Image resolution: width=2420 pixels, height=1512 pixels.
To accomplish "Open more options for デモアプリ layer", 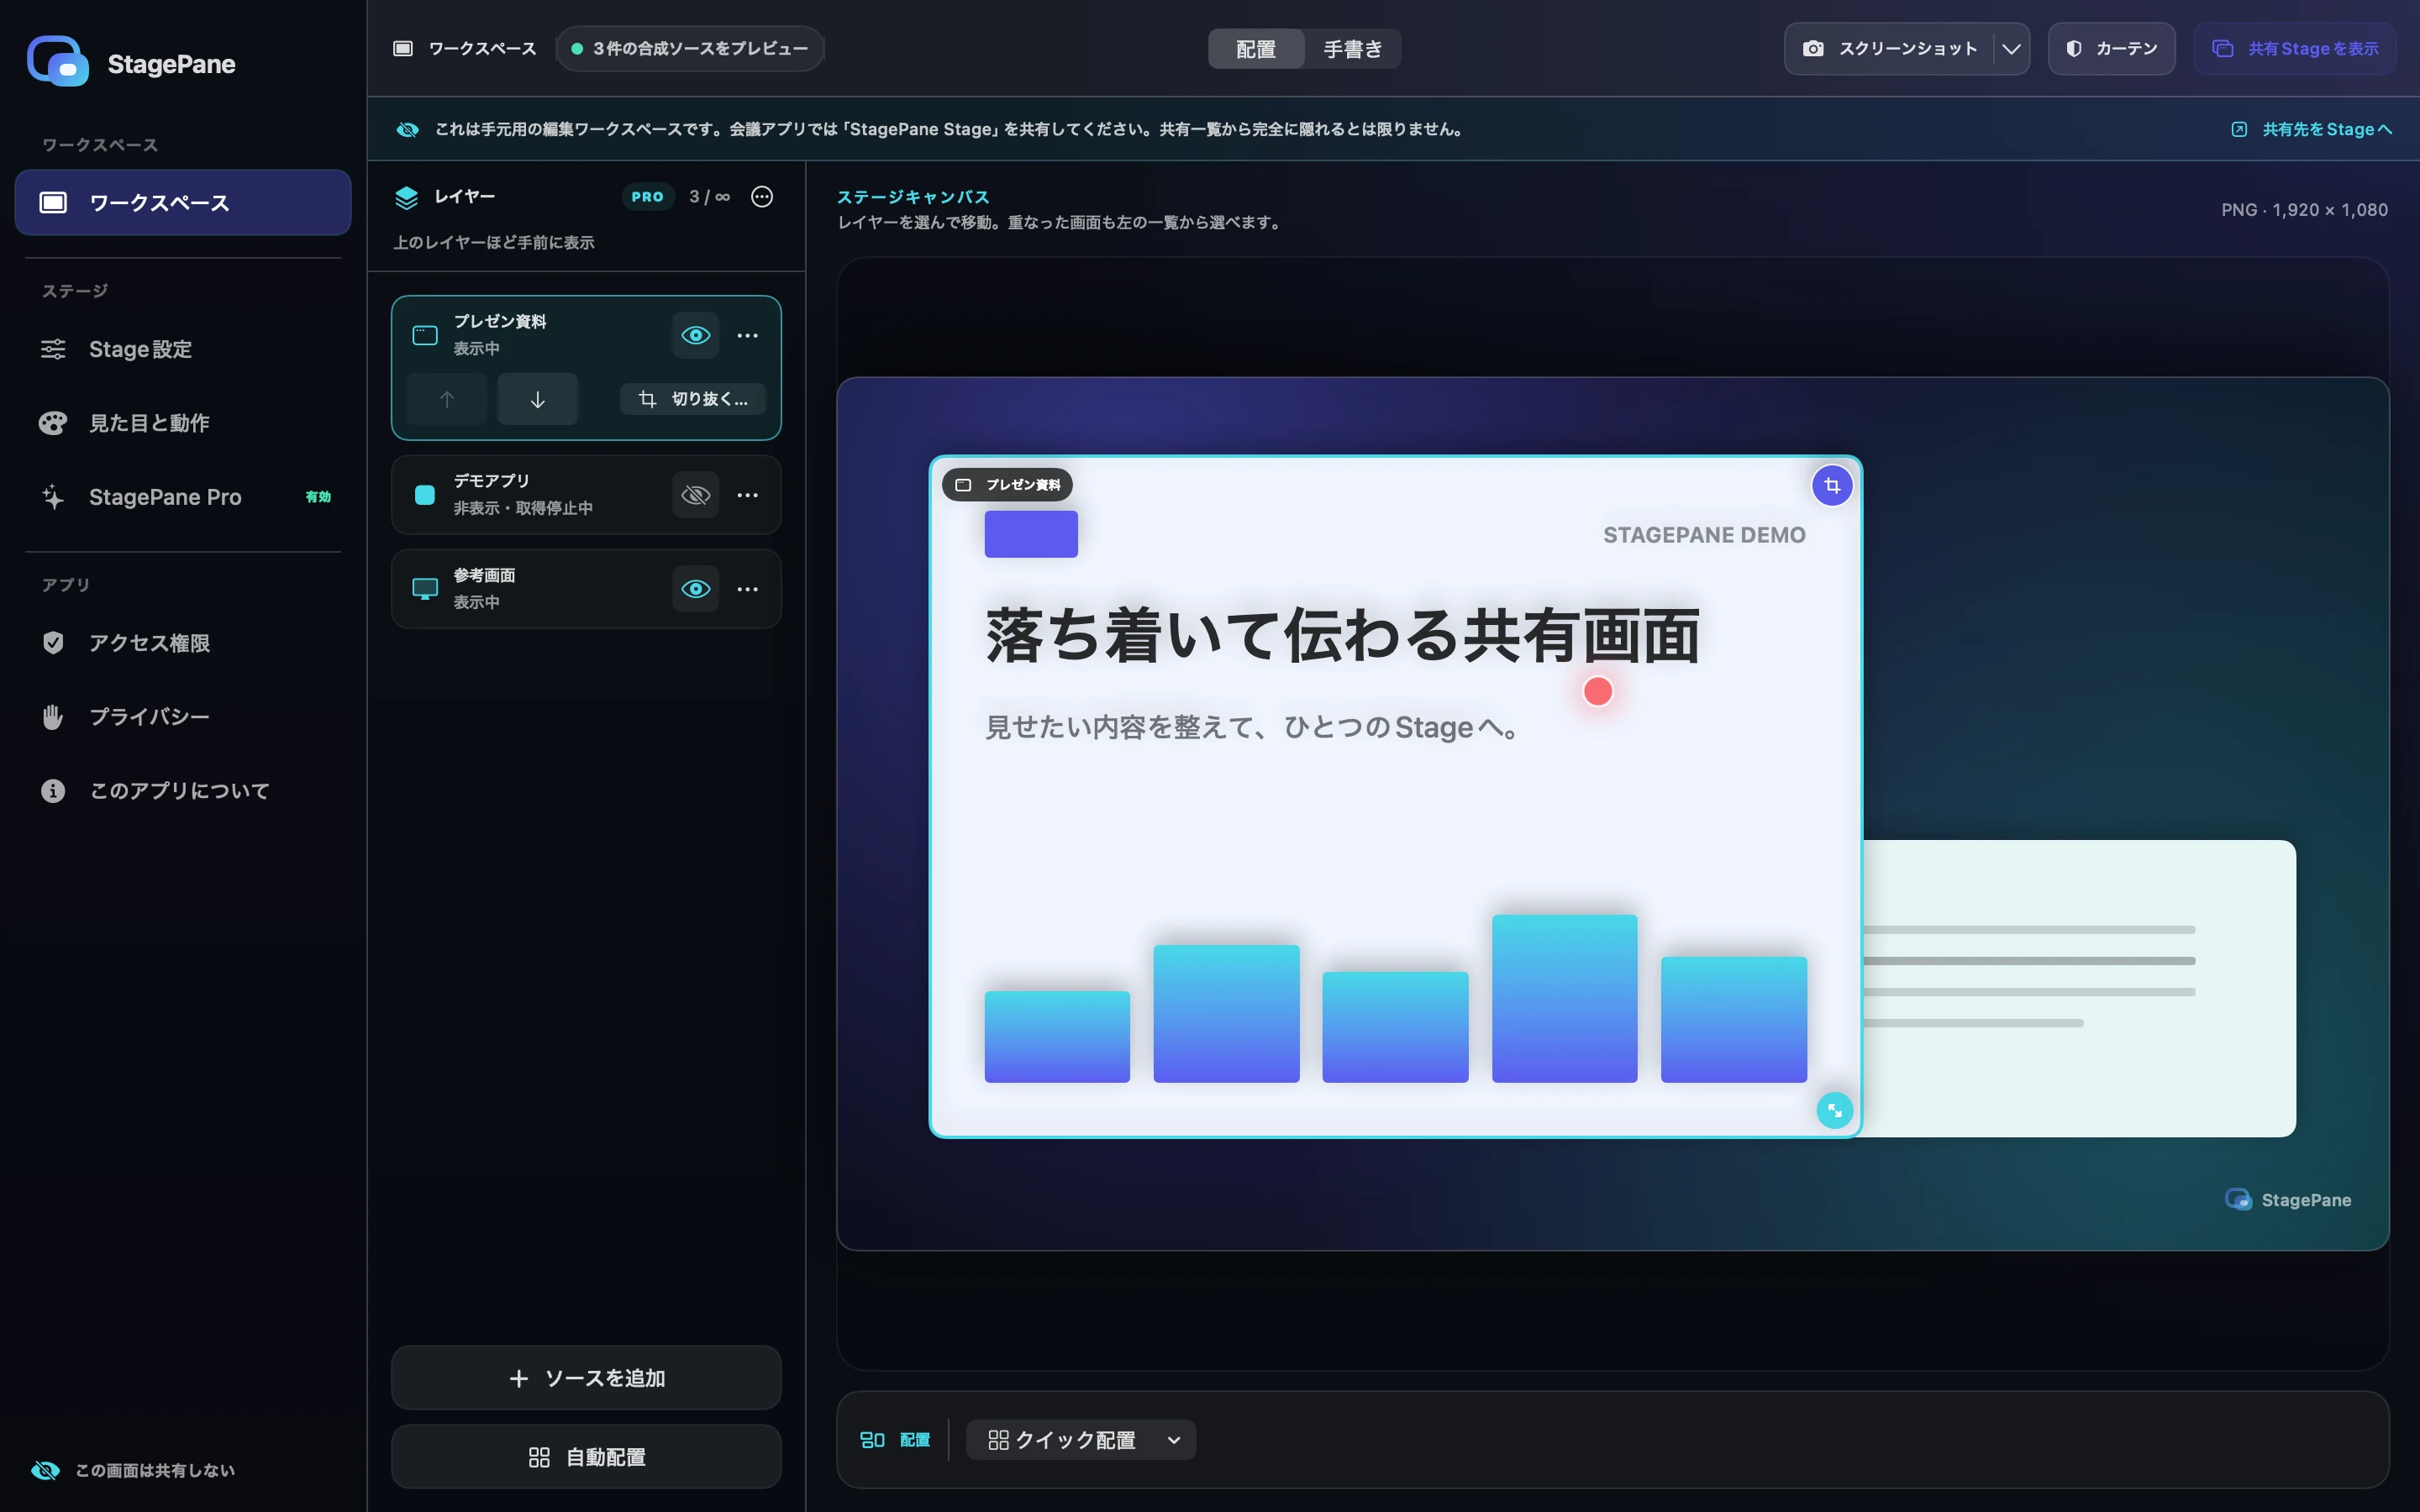I will (747, 495).
